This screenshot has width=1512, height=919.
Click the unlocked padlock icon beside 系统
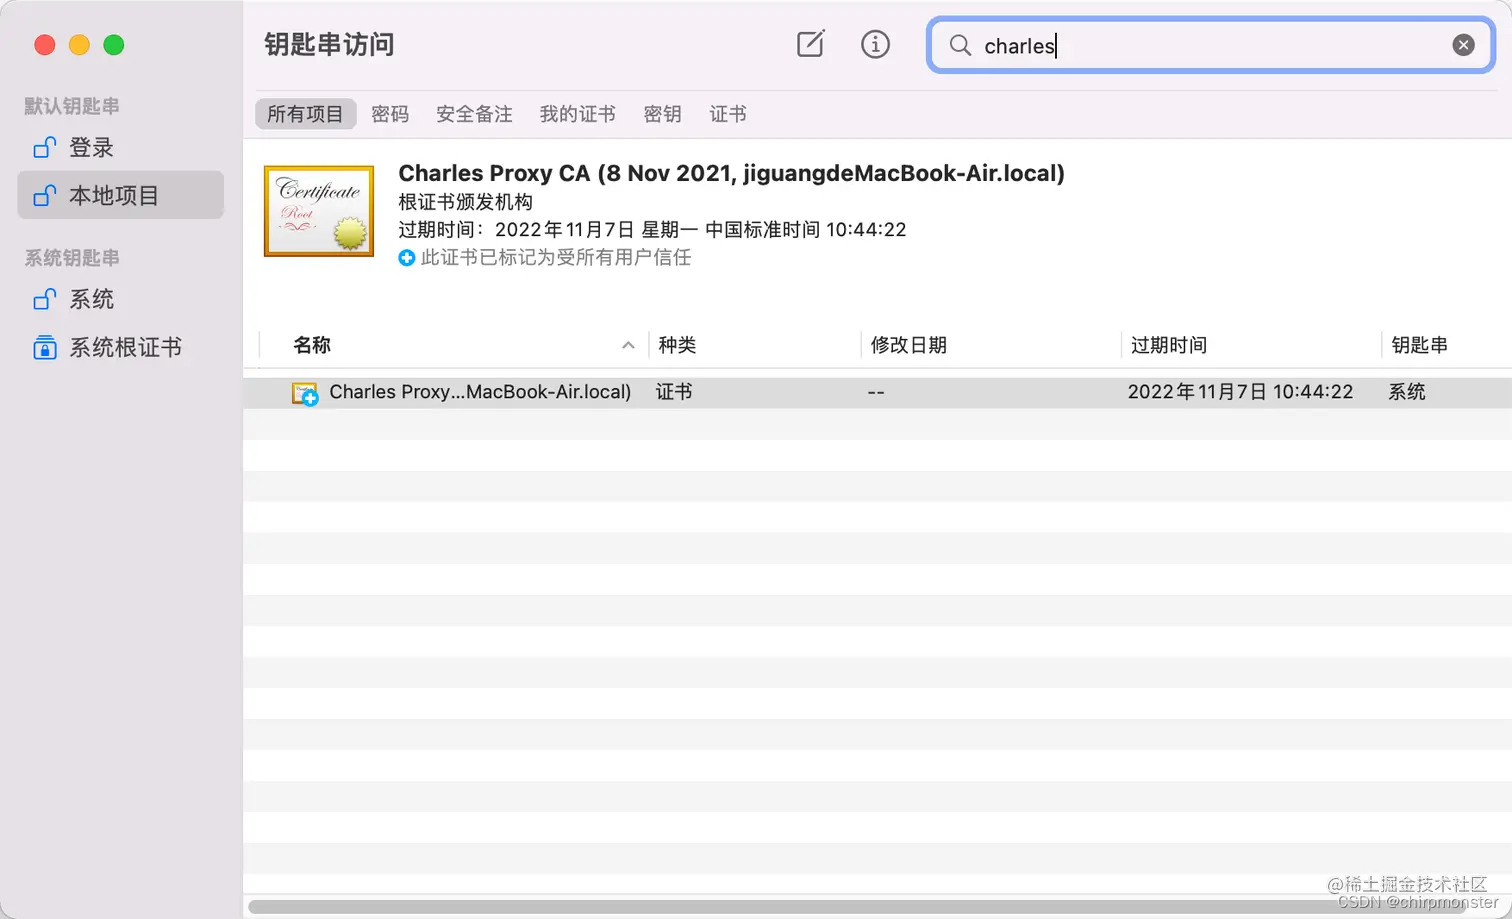(x=44, y=299)
